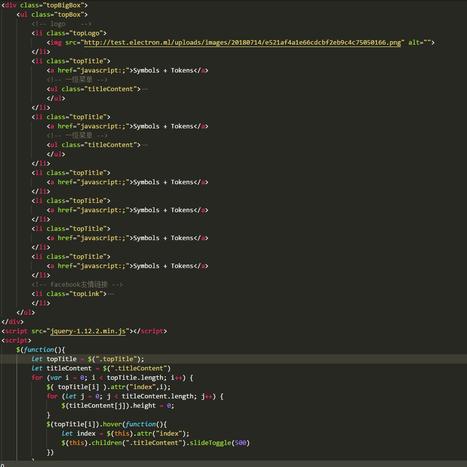Click the ul class="topBox" opening tag line

pyautogui.click(x=52, y=15)
